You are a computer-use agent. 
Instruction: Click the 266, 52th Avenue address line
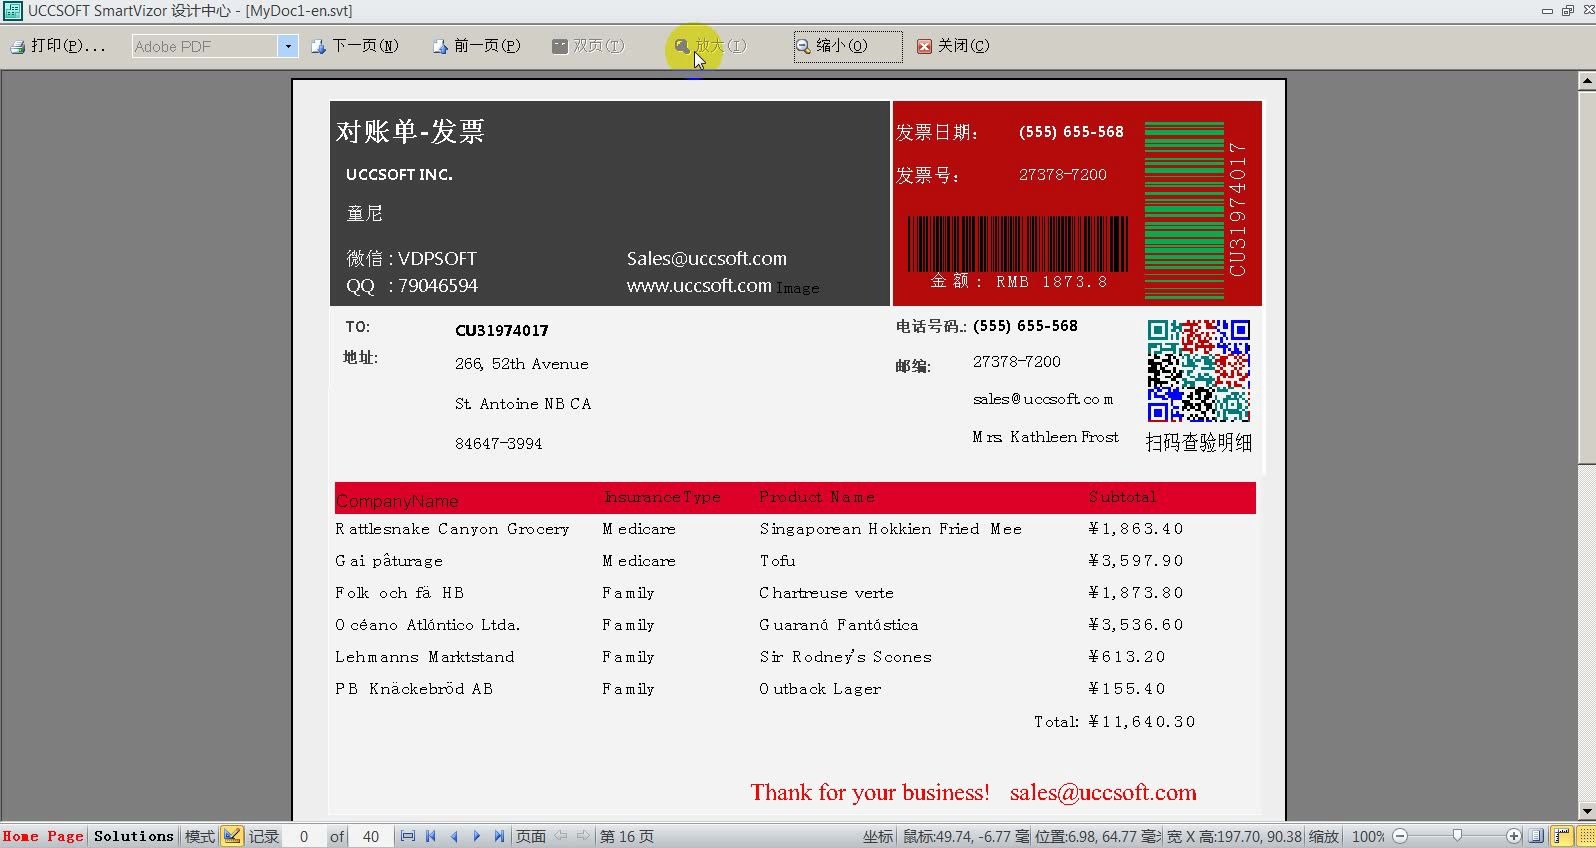click(521, 364)
